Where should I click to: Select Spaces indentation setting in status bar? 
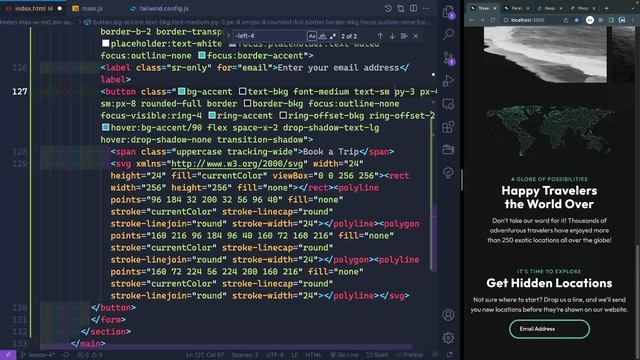click(x=245, y=355)
